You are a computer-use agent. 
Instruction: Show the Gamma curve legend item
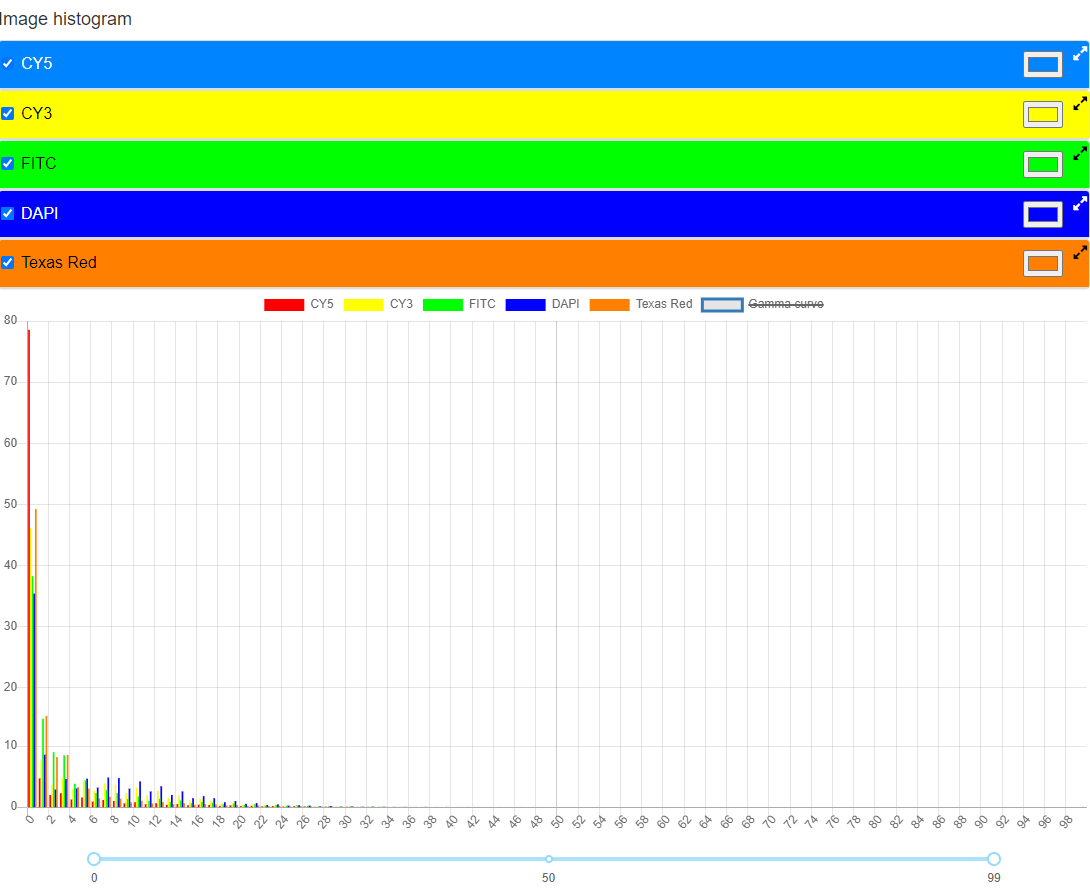(x=763, y=304)
